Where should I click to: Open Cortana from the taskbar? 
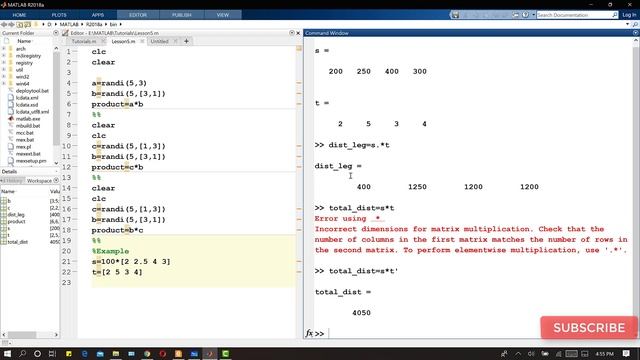[x=37, y=353]
